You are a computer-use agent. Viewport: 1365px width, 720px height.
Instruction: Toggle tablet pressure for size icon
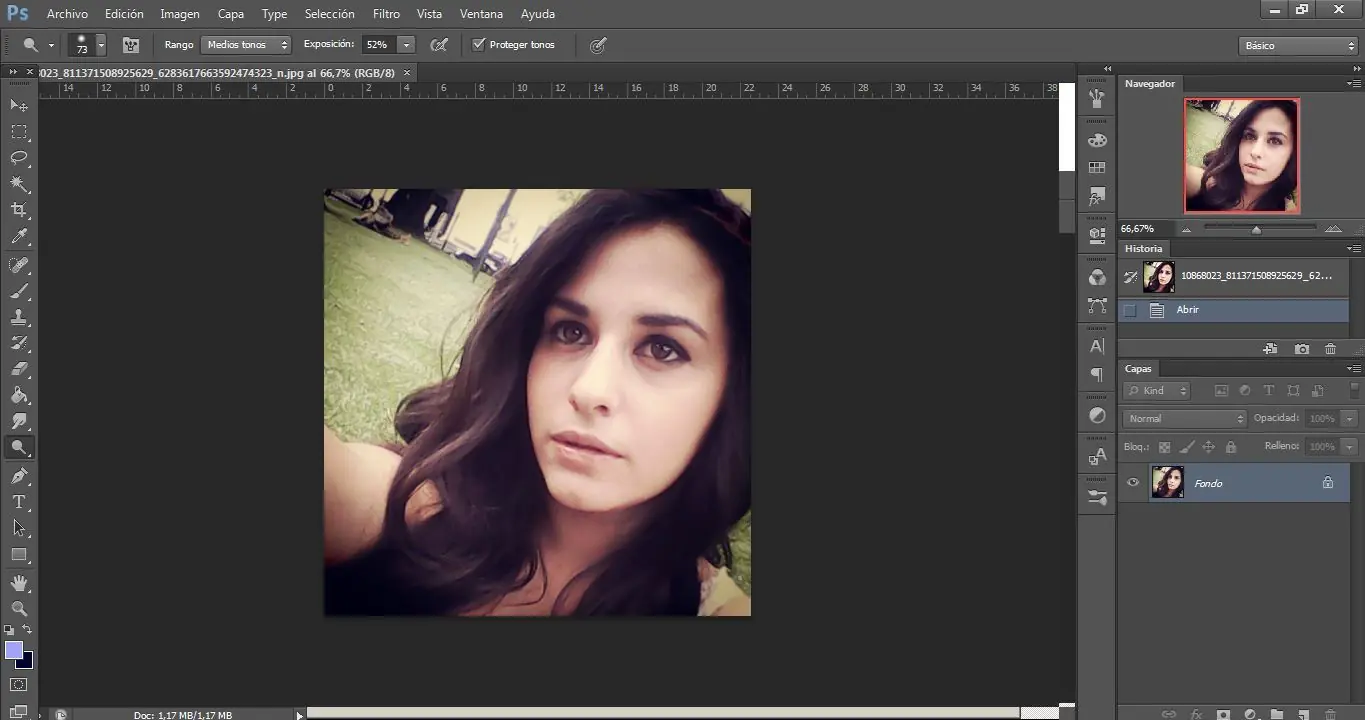coord(598,45)
